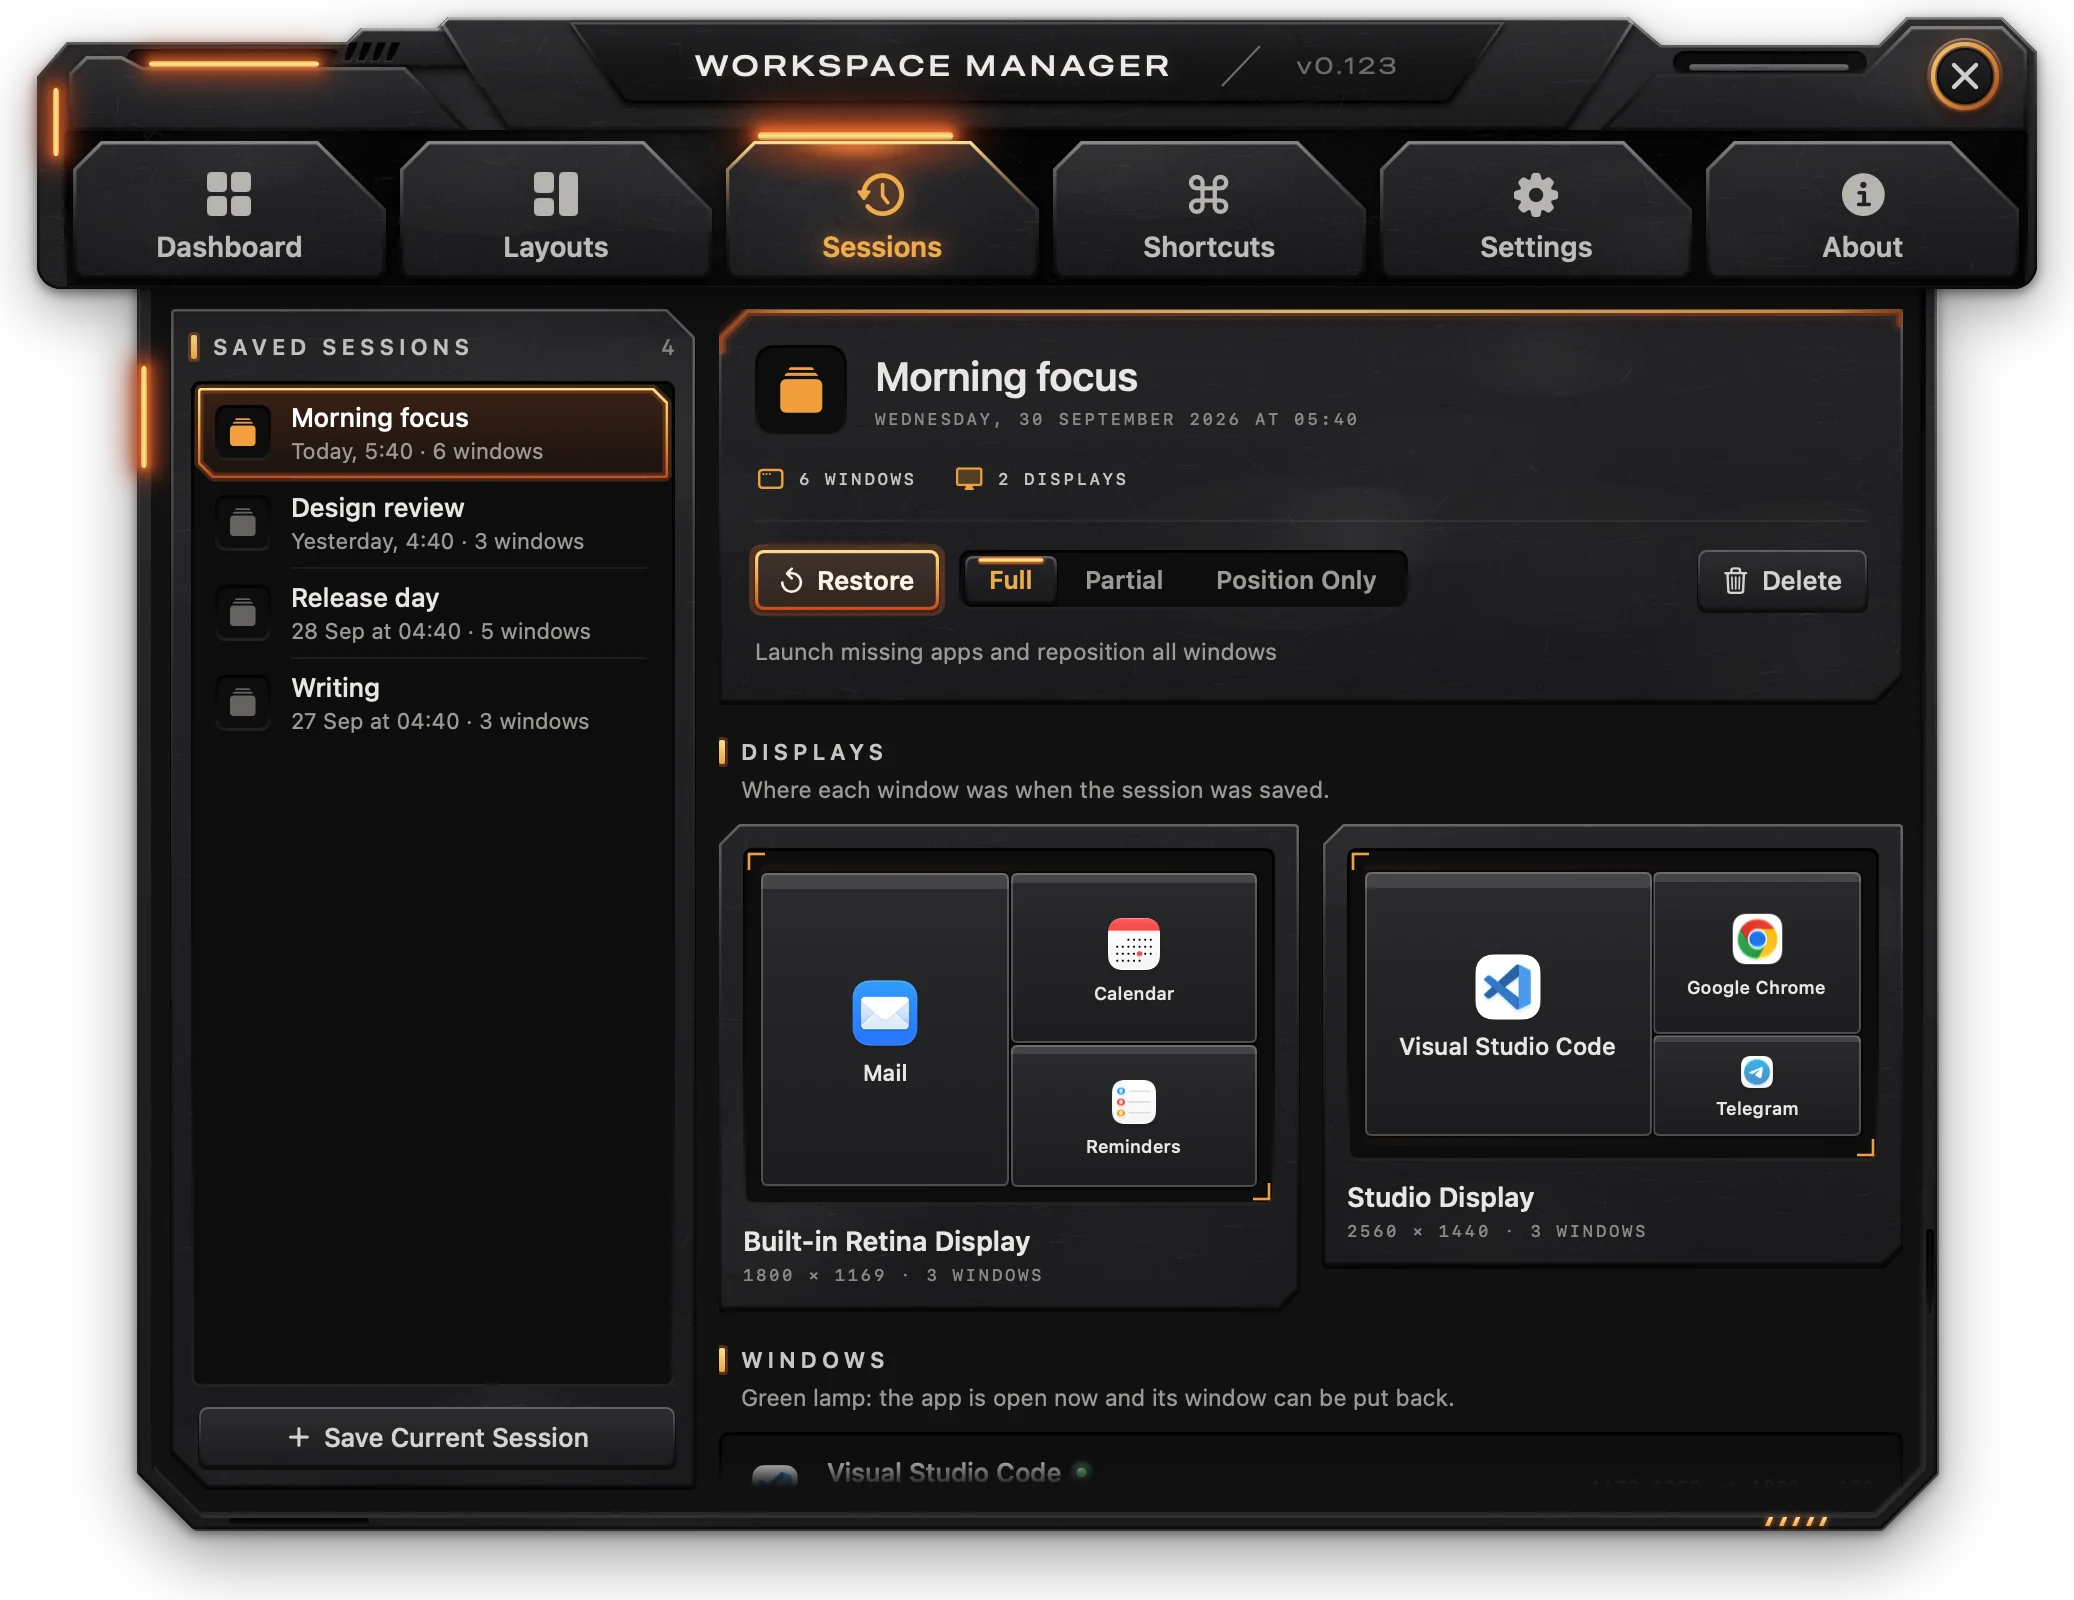
Task: Click the Mail window in Built-in Retina Display
Action: pyautogui.click(x=884, y=1030)
